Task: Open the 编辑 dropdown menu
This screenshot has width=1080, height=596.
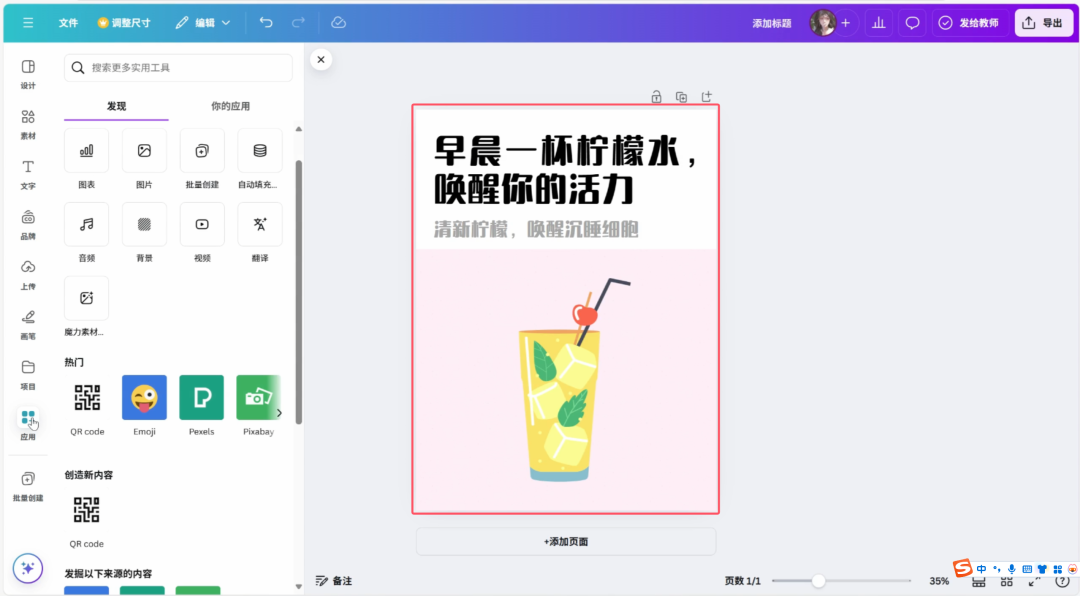Action: [x=203, y=22]
